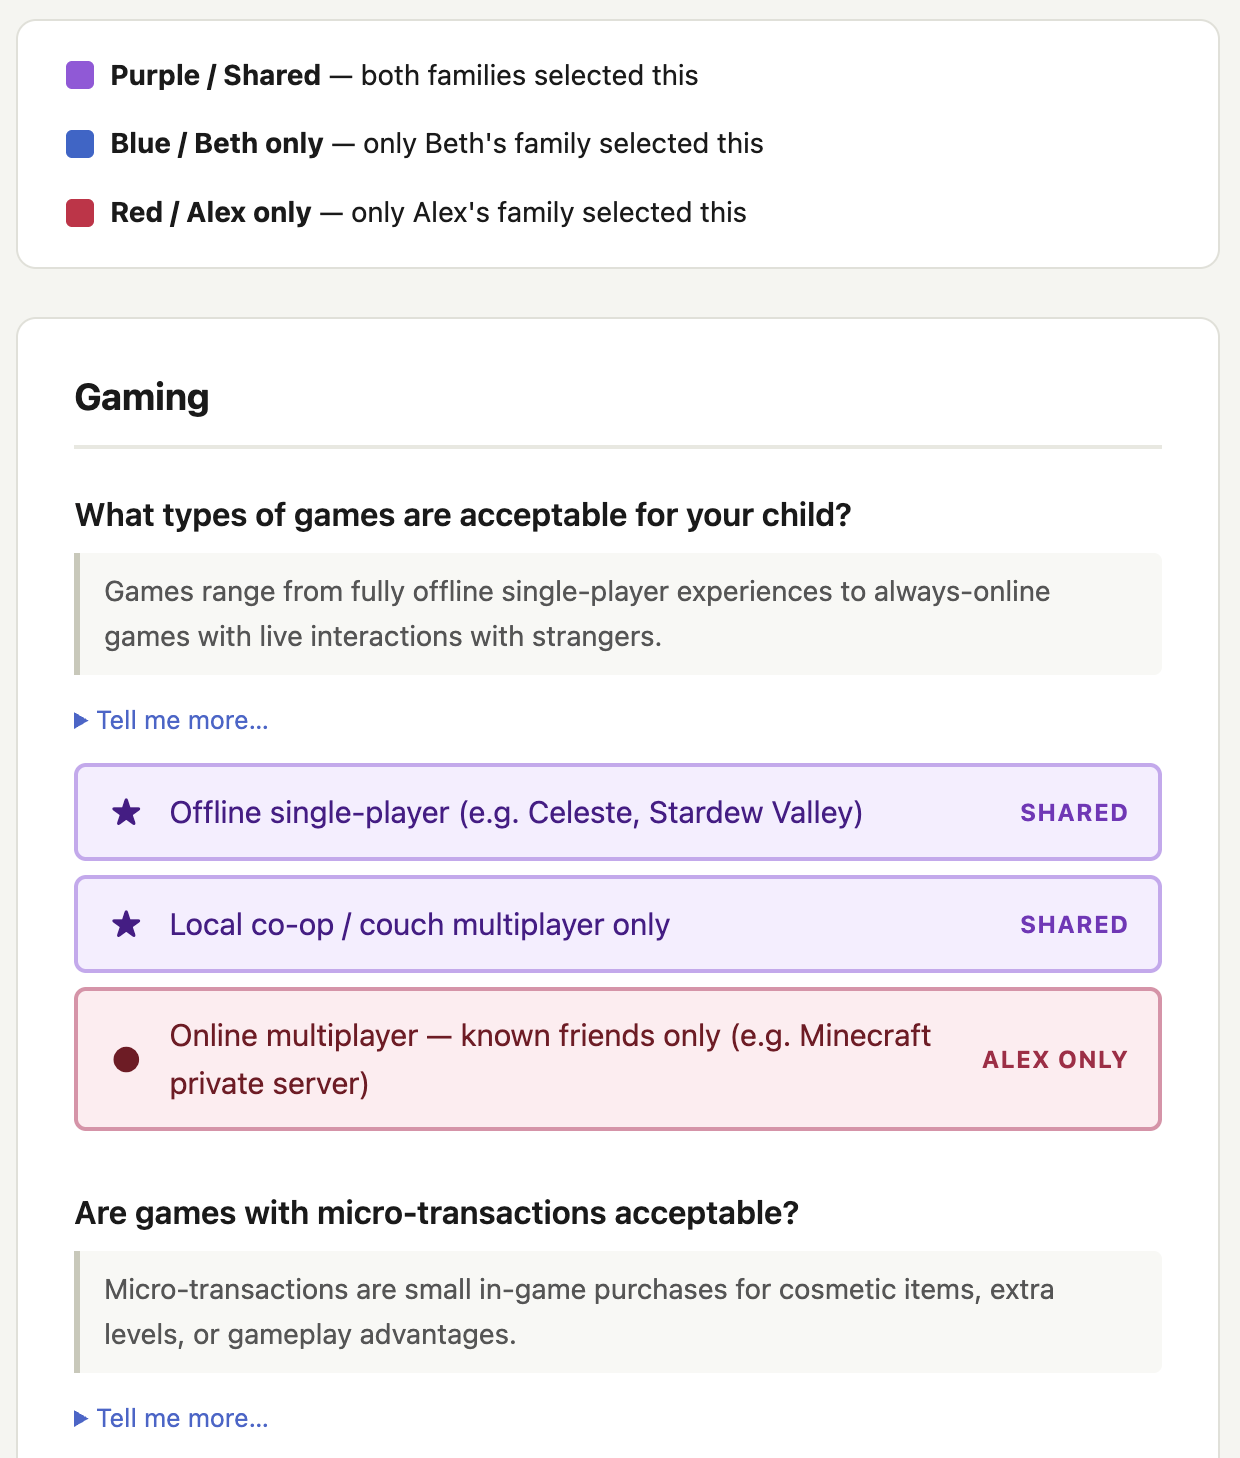Click the micro-transactions question heading
Viewport: 1240px width, 1458px height.
pyautogui.click(x=437, y=1213)
